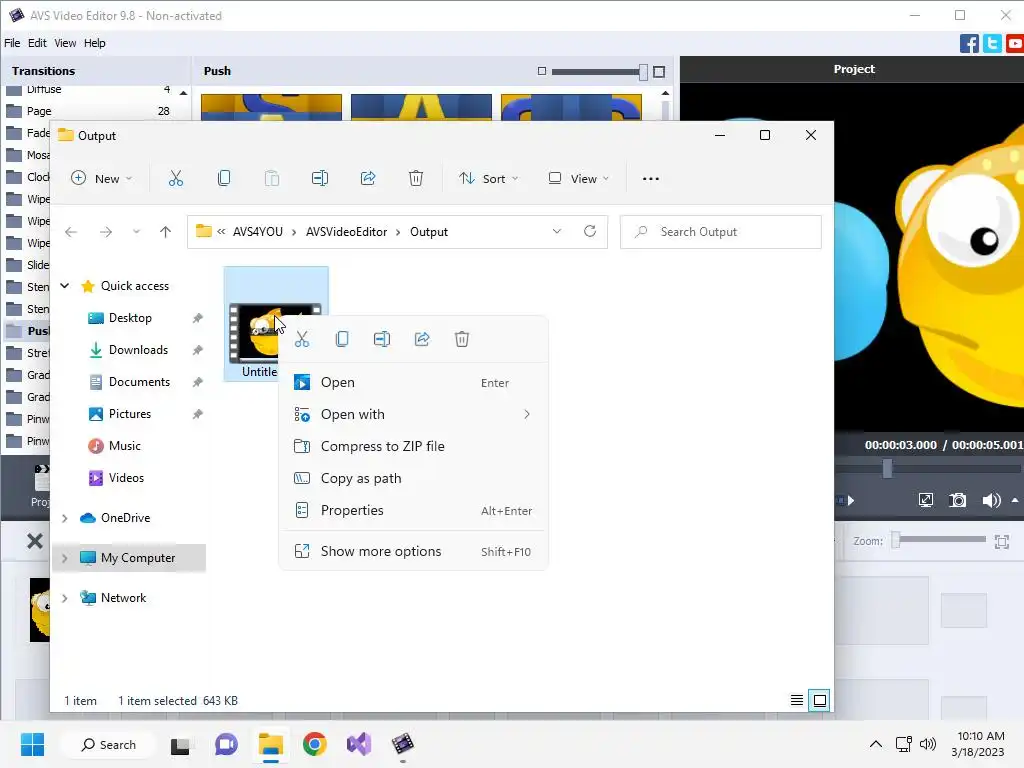Click snapshot camera icon in preview
The image size is (1024, 768).
pos(957,500)
